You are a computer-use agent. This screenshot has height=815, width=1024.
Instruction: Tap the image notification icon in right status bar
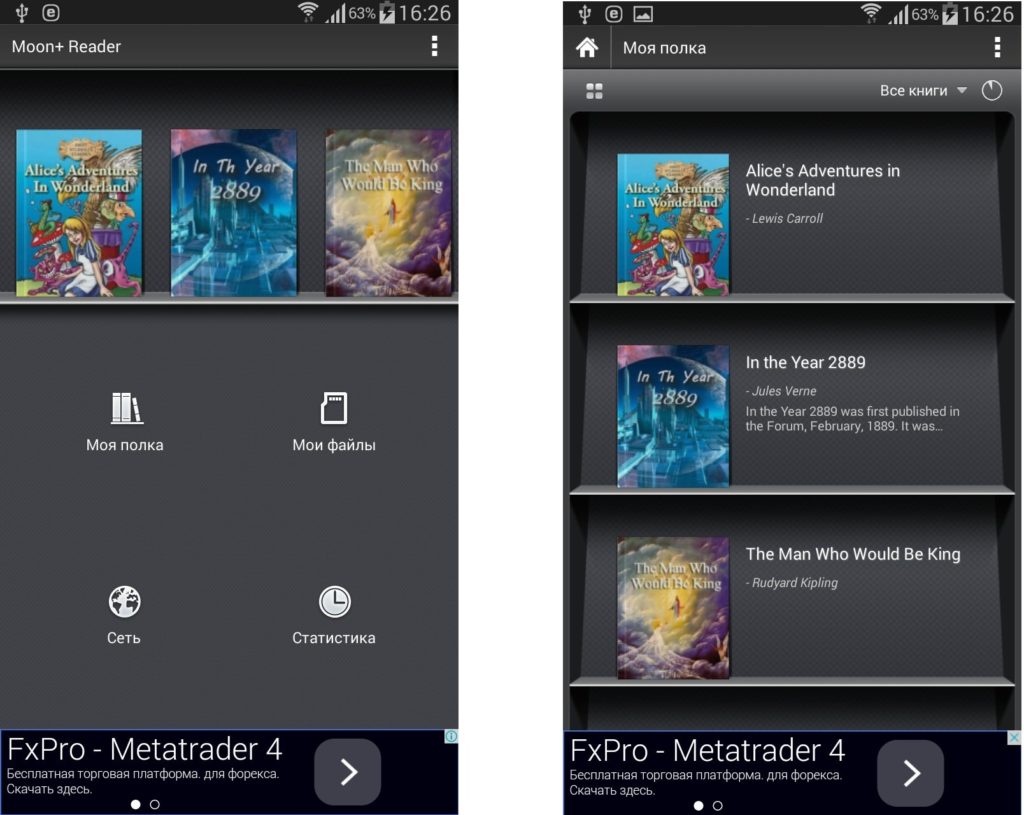tap(643, 14)
